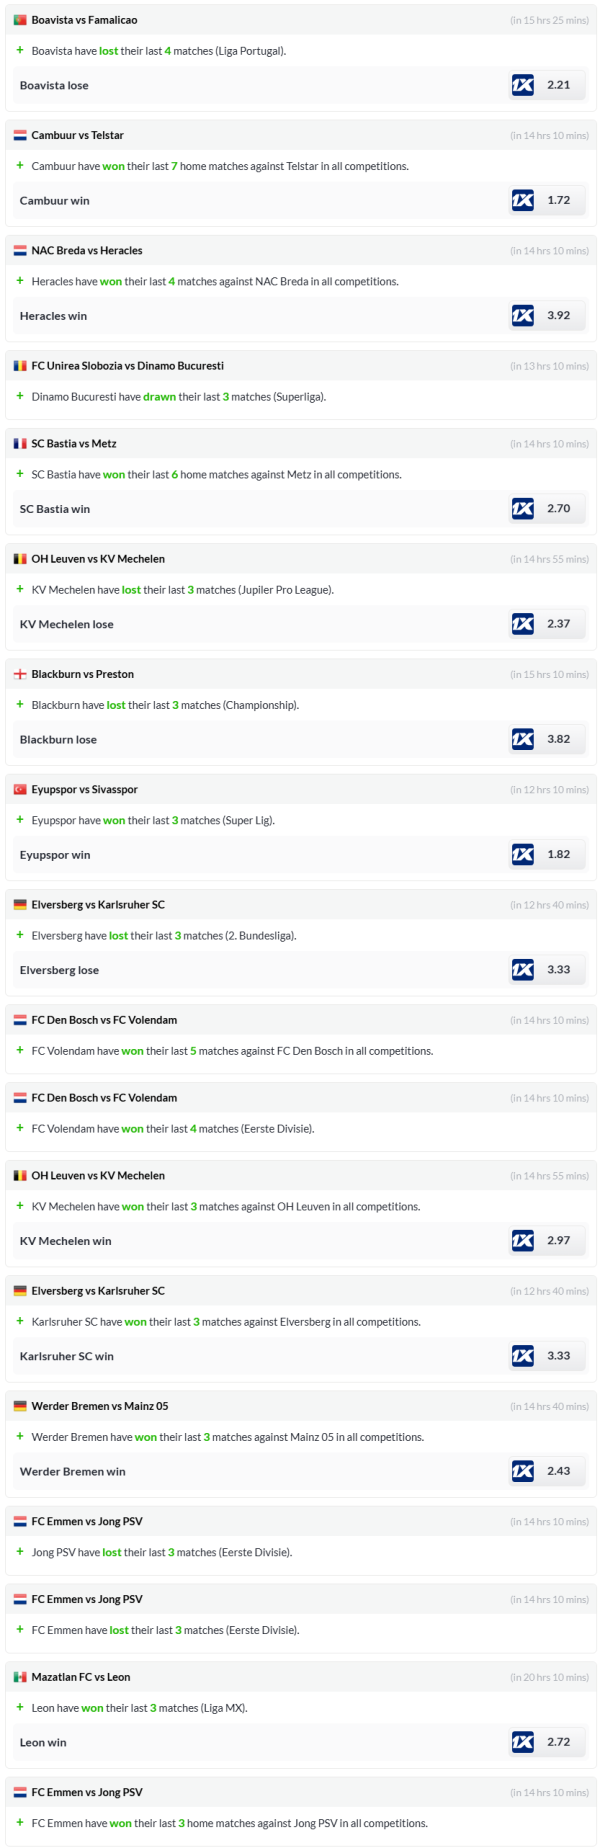Pick the 1.82 odds for Eyupspor win
This screenshot has height=1848, width=600.
559,855
